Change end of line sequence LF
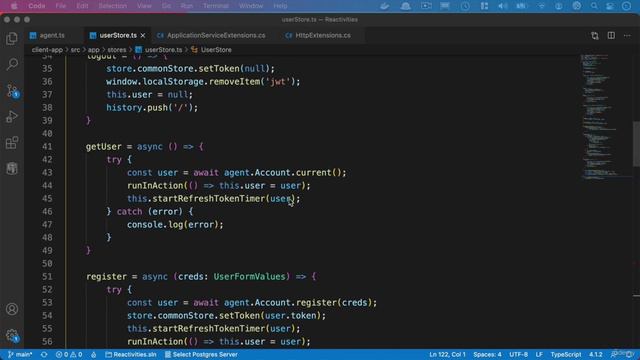Image resolution: width=640 pixels, height=360 pixels. 539,354
